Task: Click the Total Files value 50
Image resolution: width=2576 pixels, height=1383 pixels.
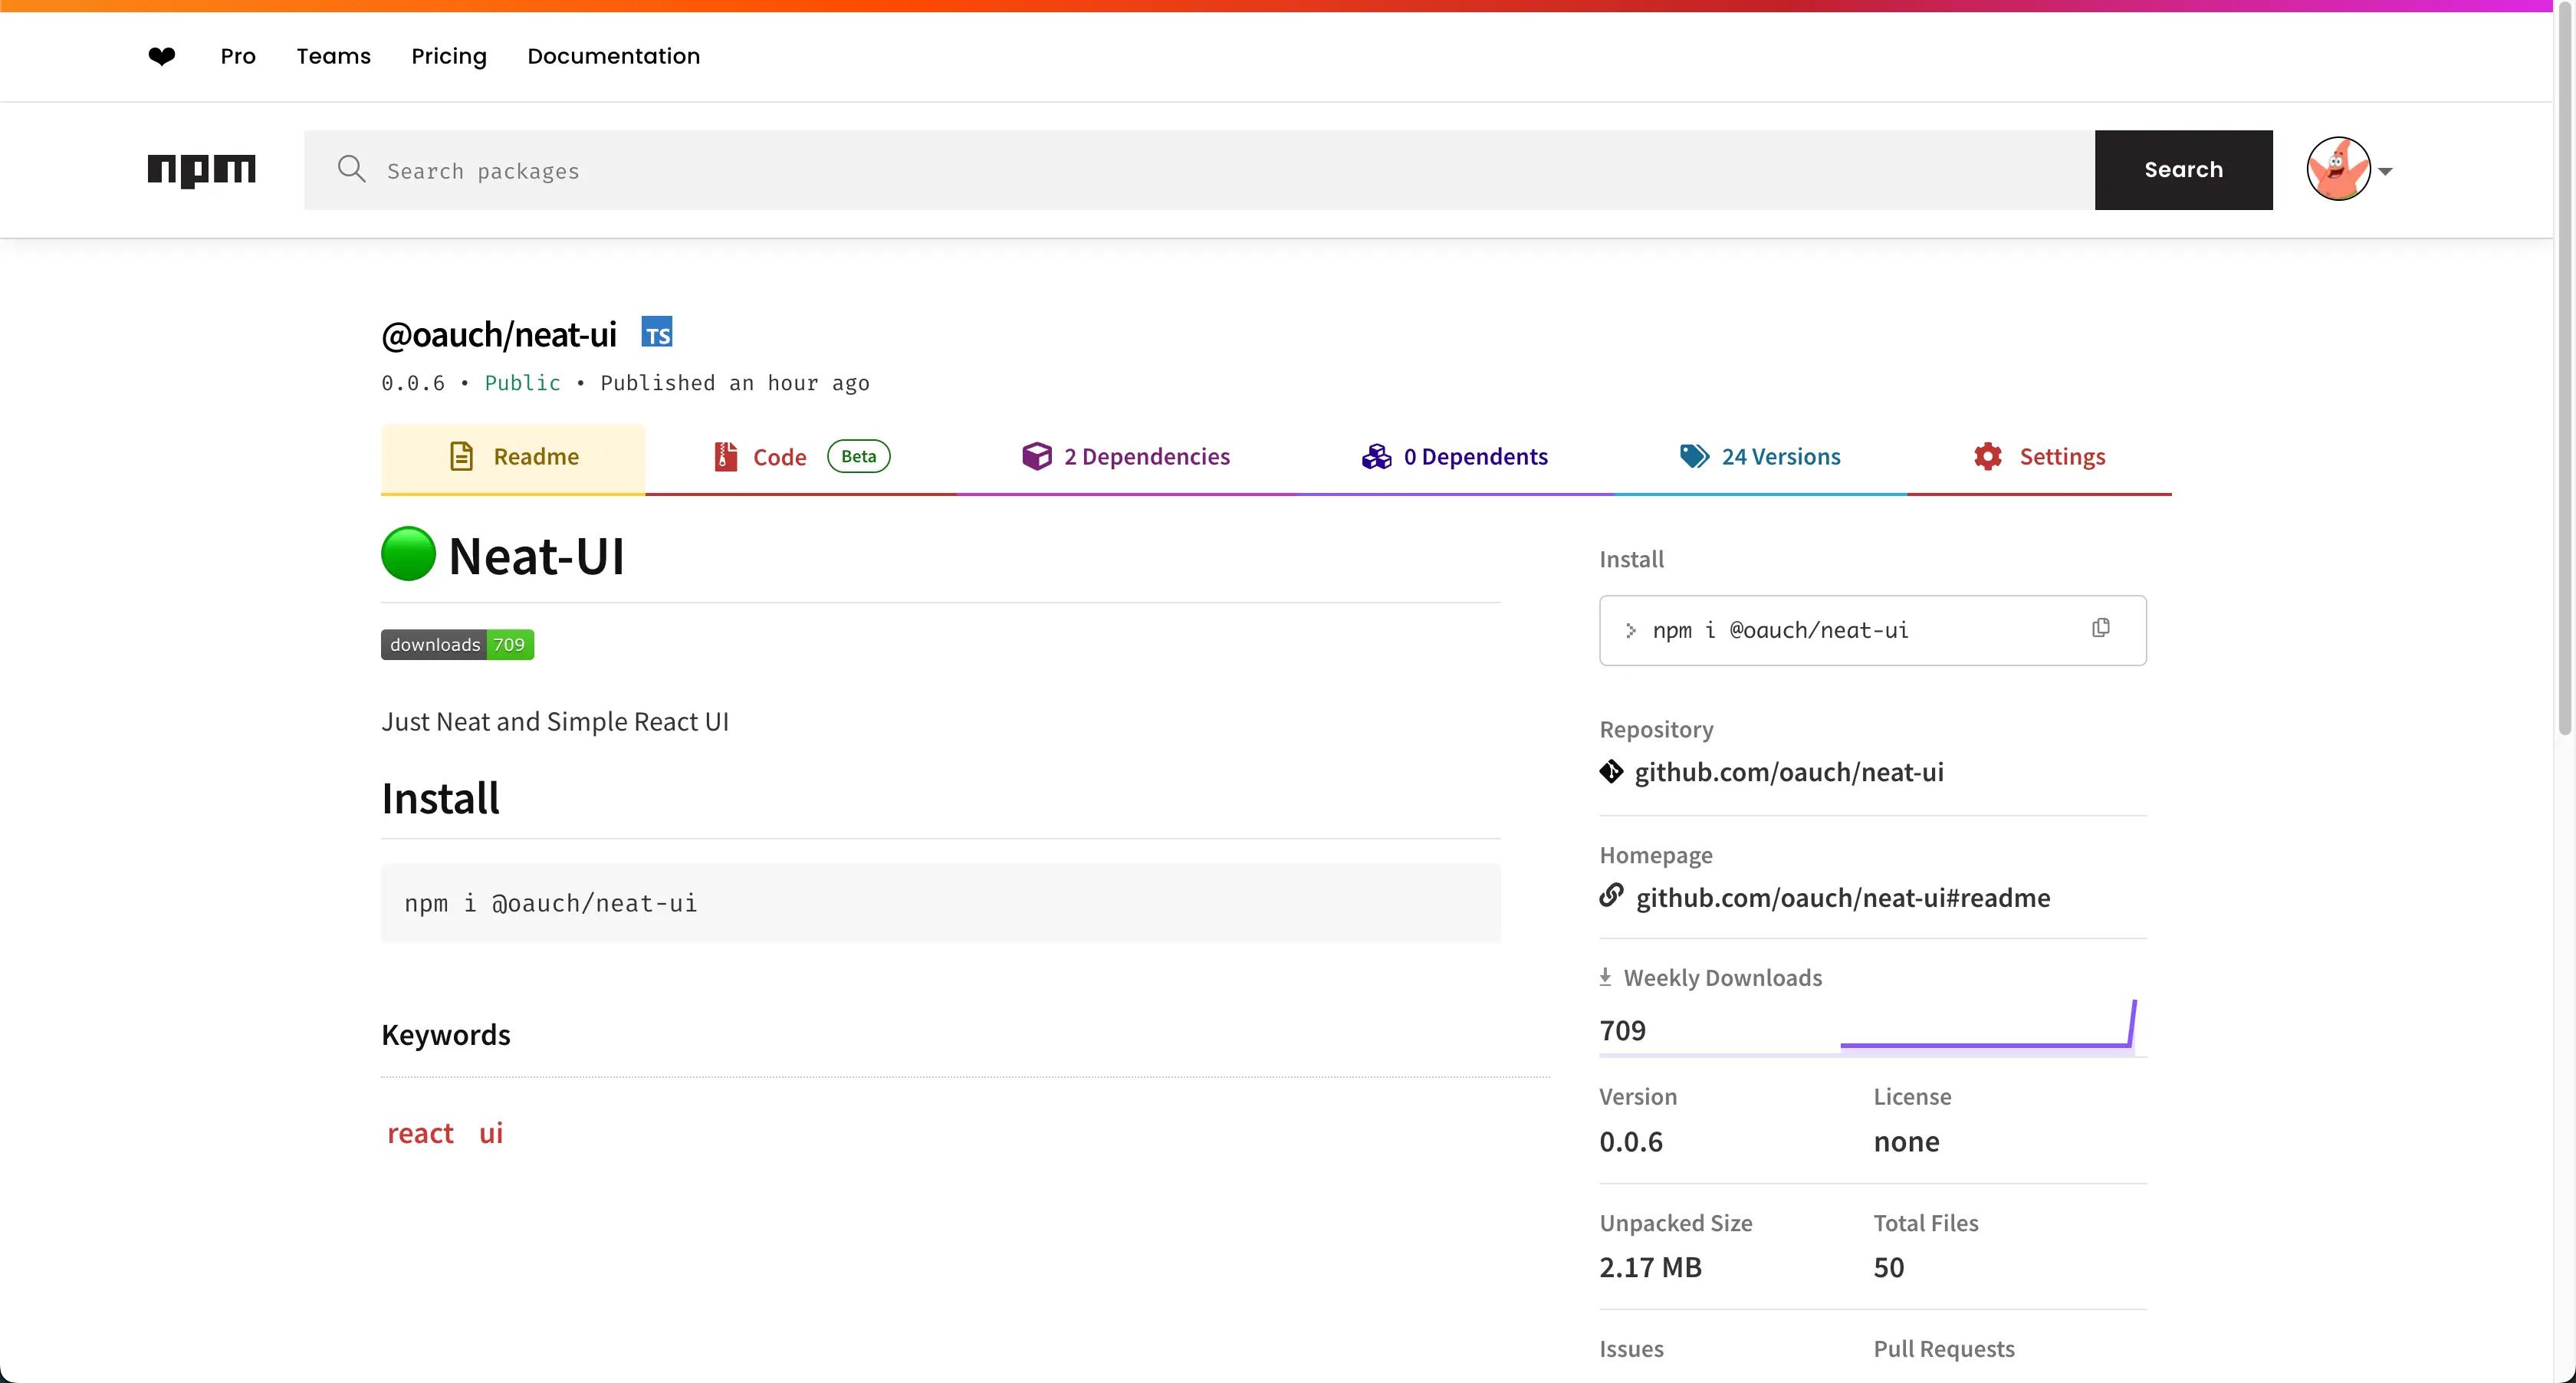Action: point(1888,1267)
